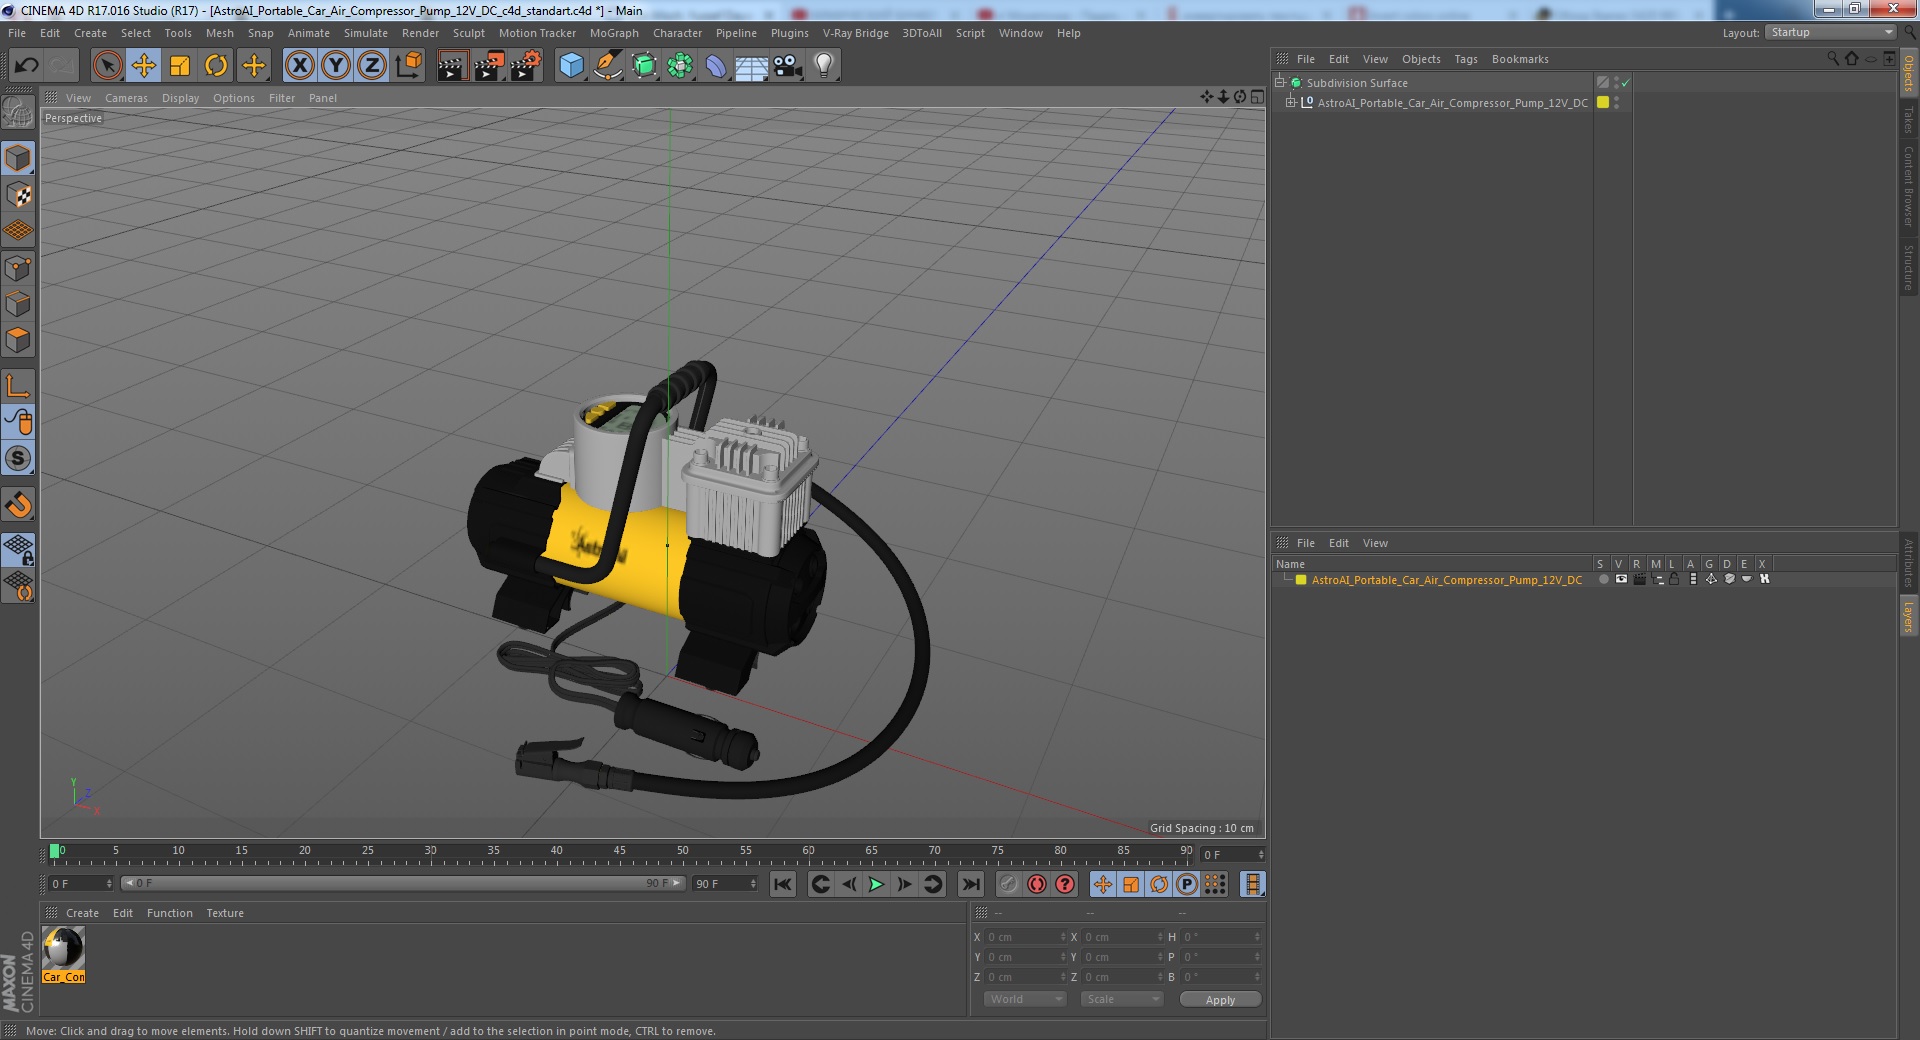The width and height of the screenshot is (1920, 1040).
Task: Open Material Manager Texture menu
Action: pos(225,913)
